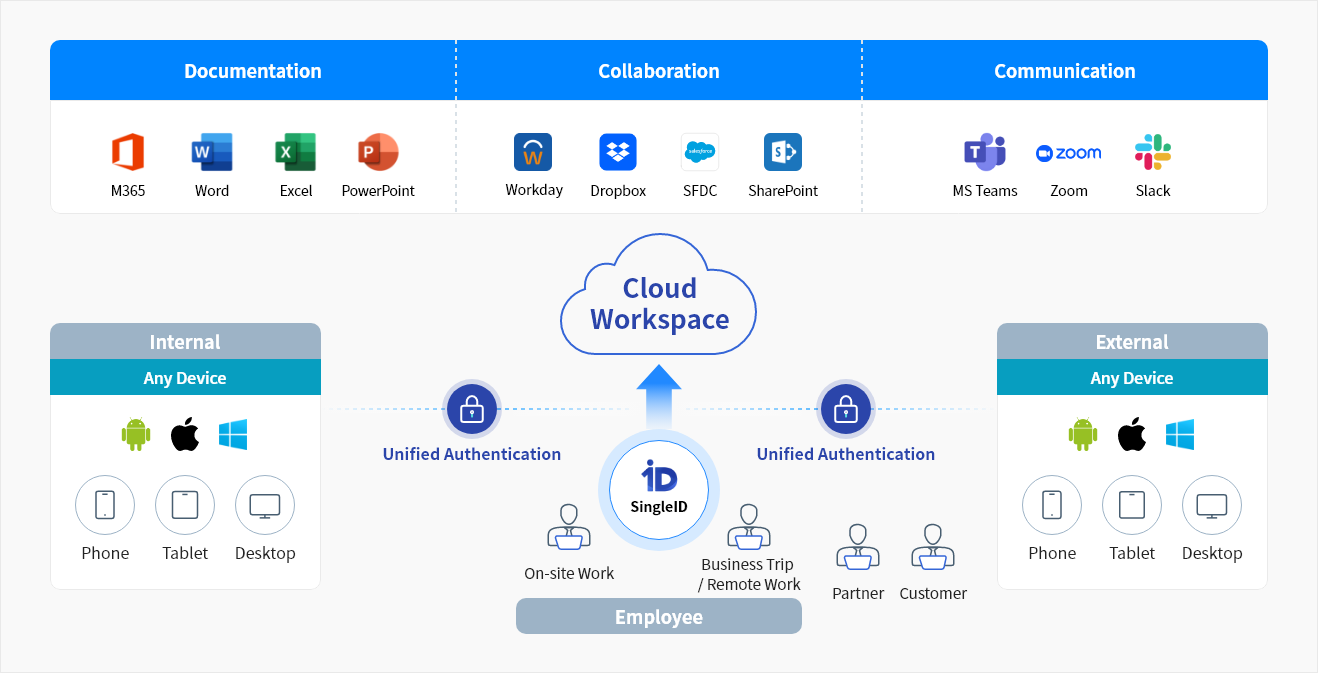Switch to the Collaboration header tab
Image resolution: width=1318 pixels, height=673 pixels.
659,71
